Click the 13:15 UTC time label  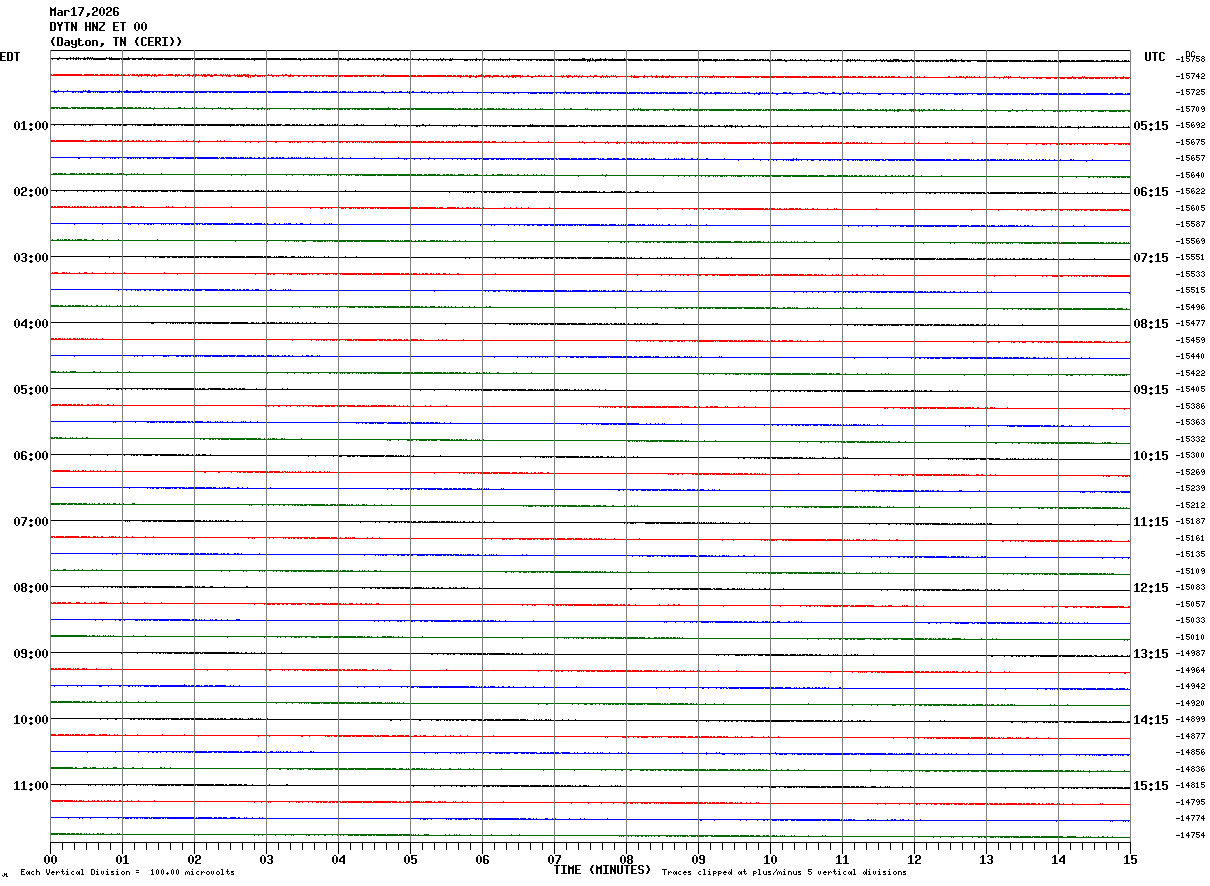click(1151, 654)
